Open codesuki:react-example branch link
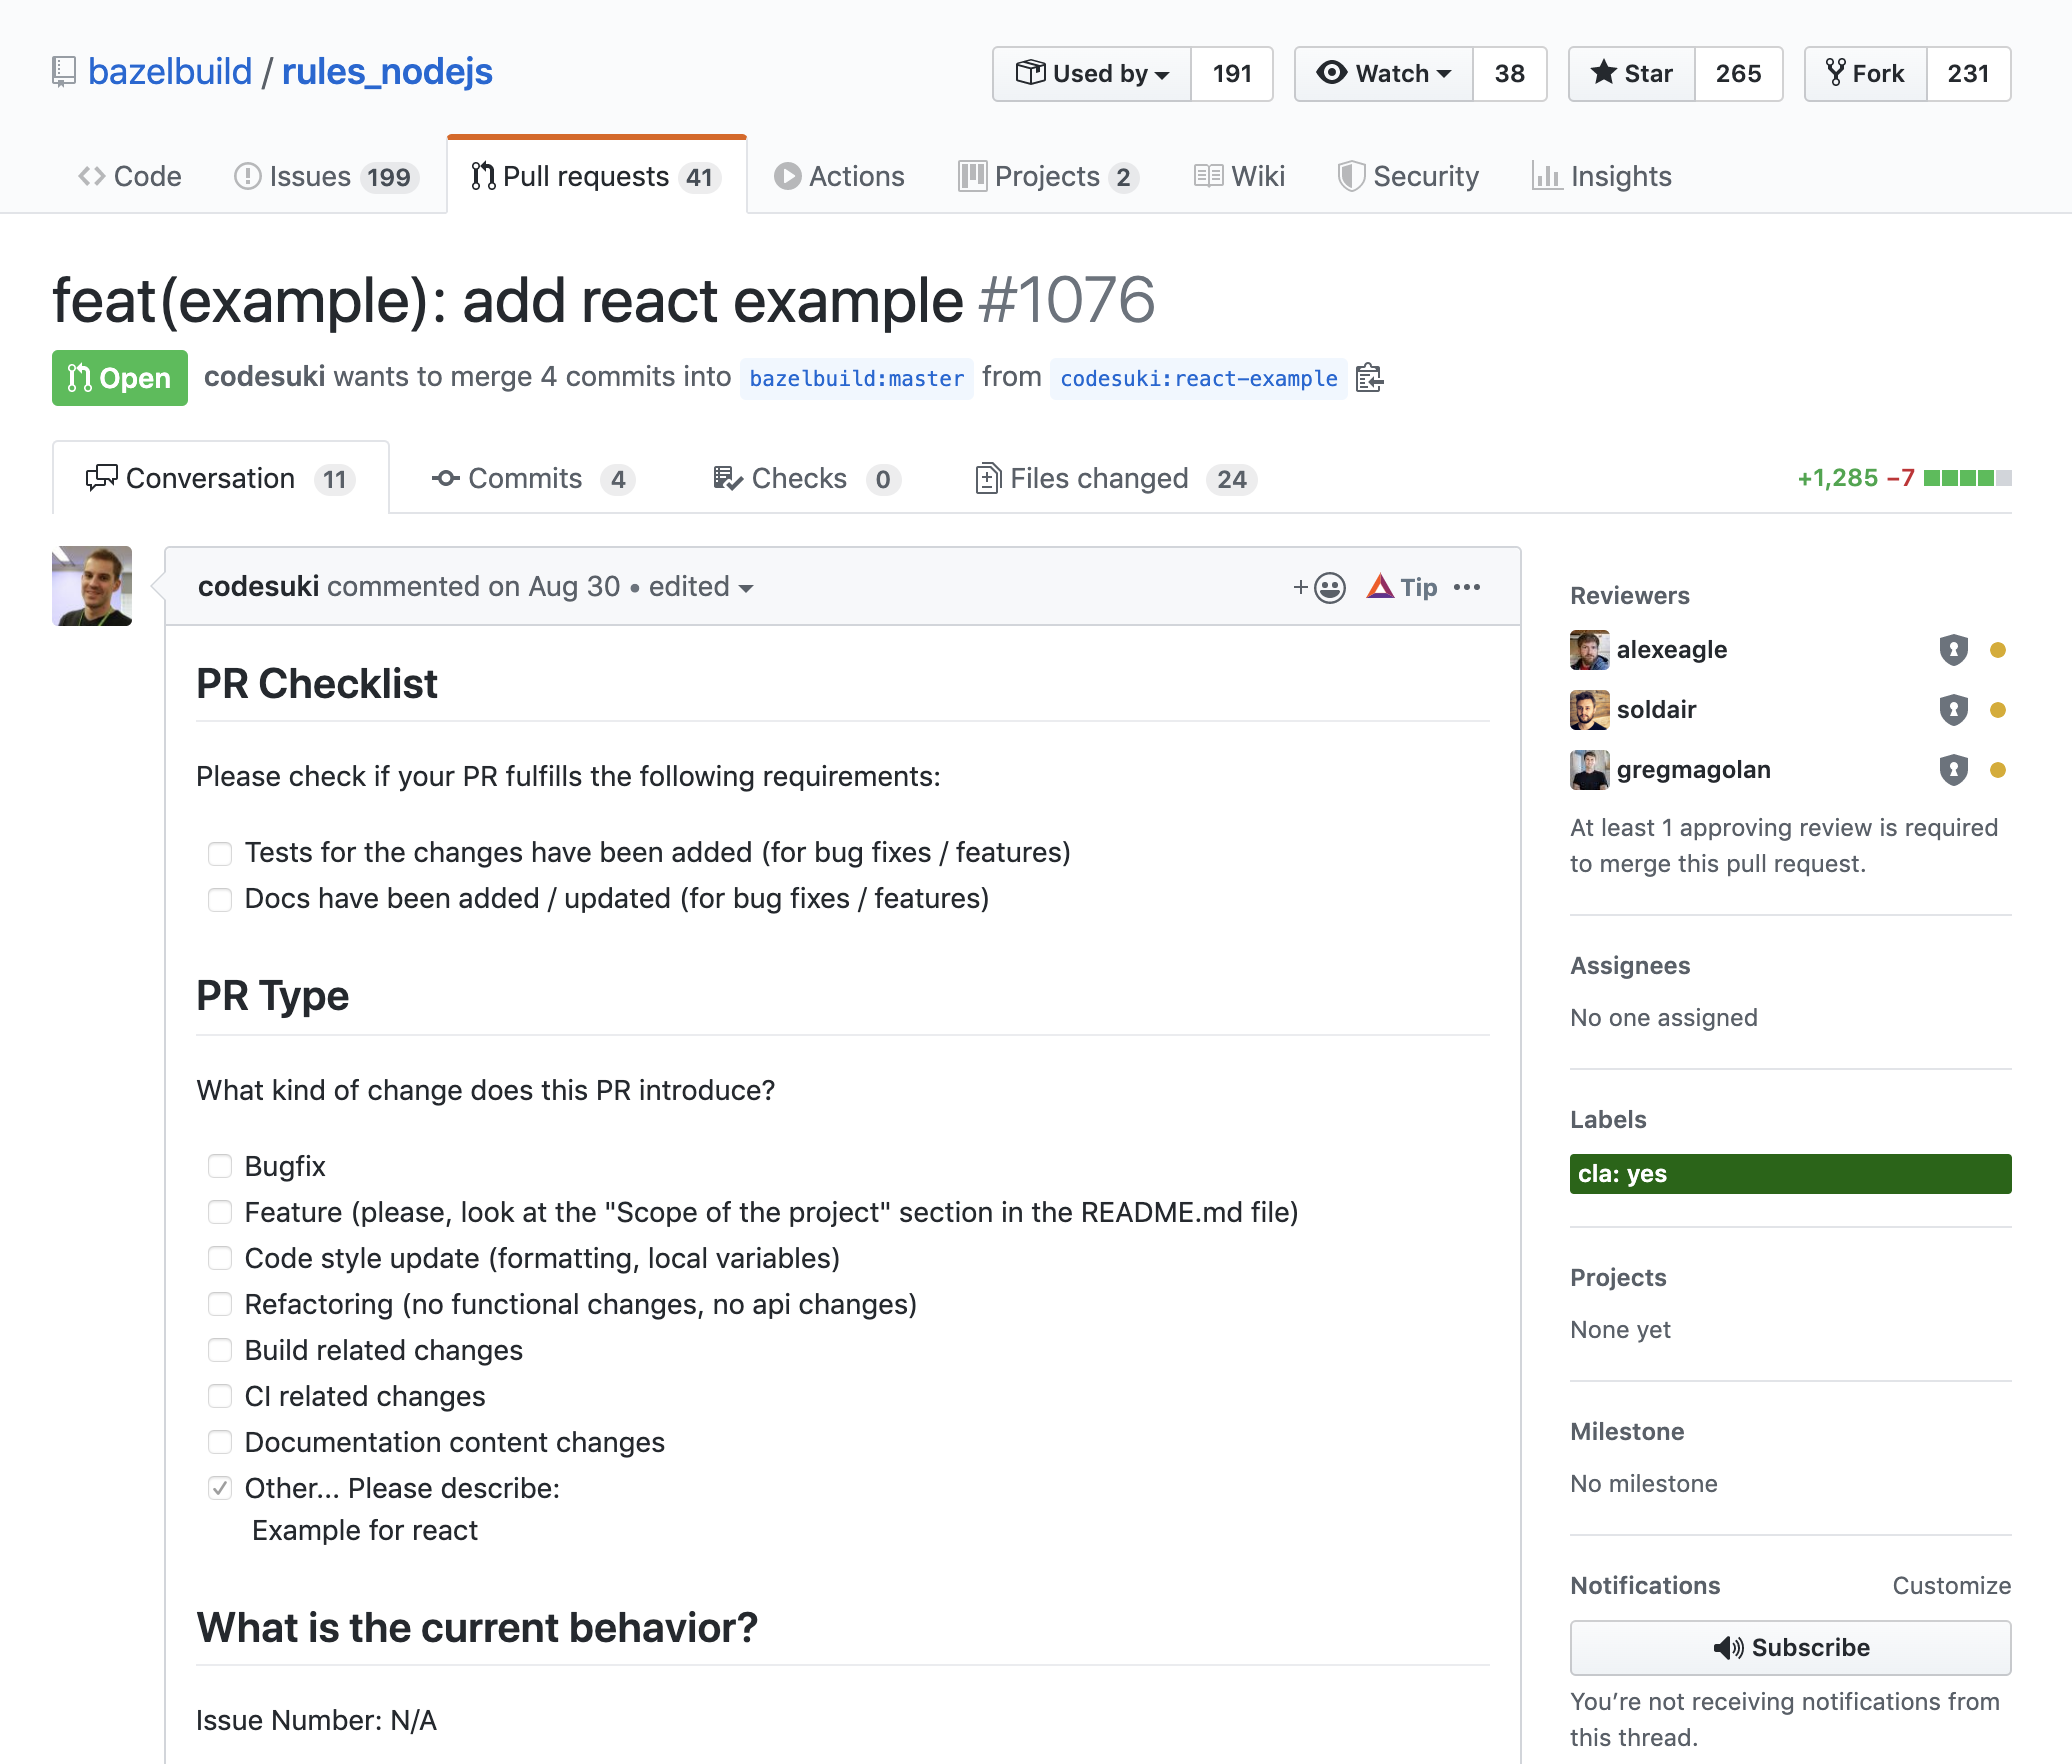The width and height of the screenshot is (2072, 1764). click(1198, 379)
